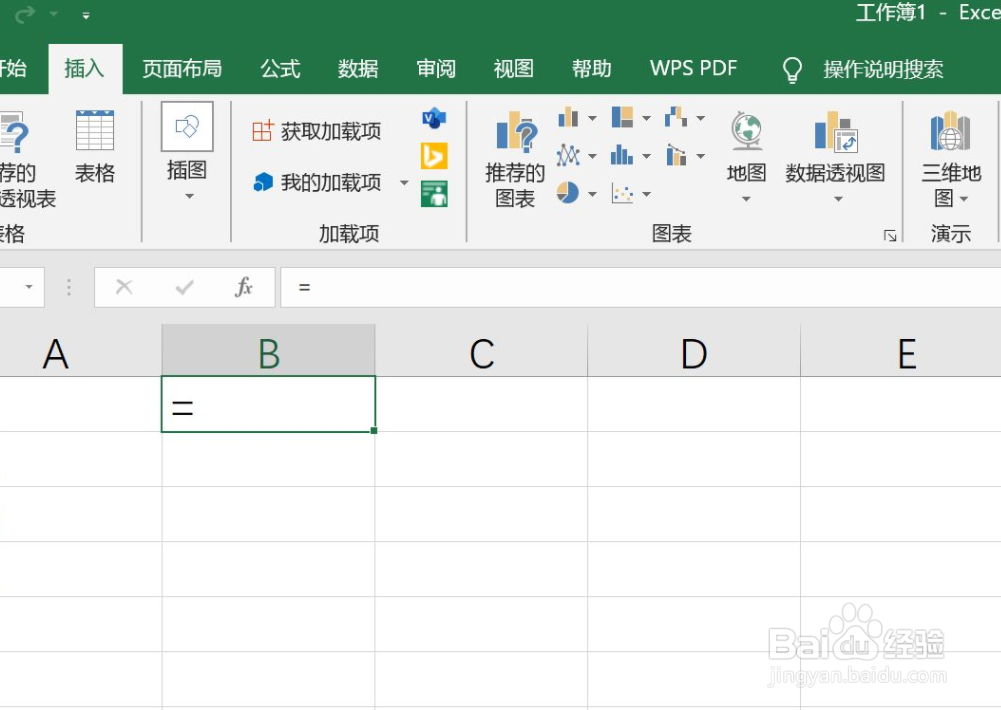
Task: Expand the 我的加载项 dropdown arrow
Action: [404, 183]
